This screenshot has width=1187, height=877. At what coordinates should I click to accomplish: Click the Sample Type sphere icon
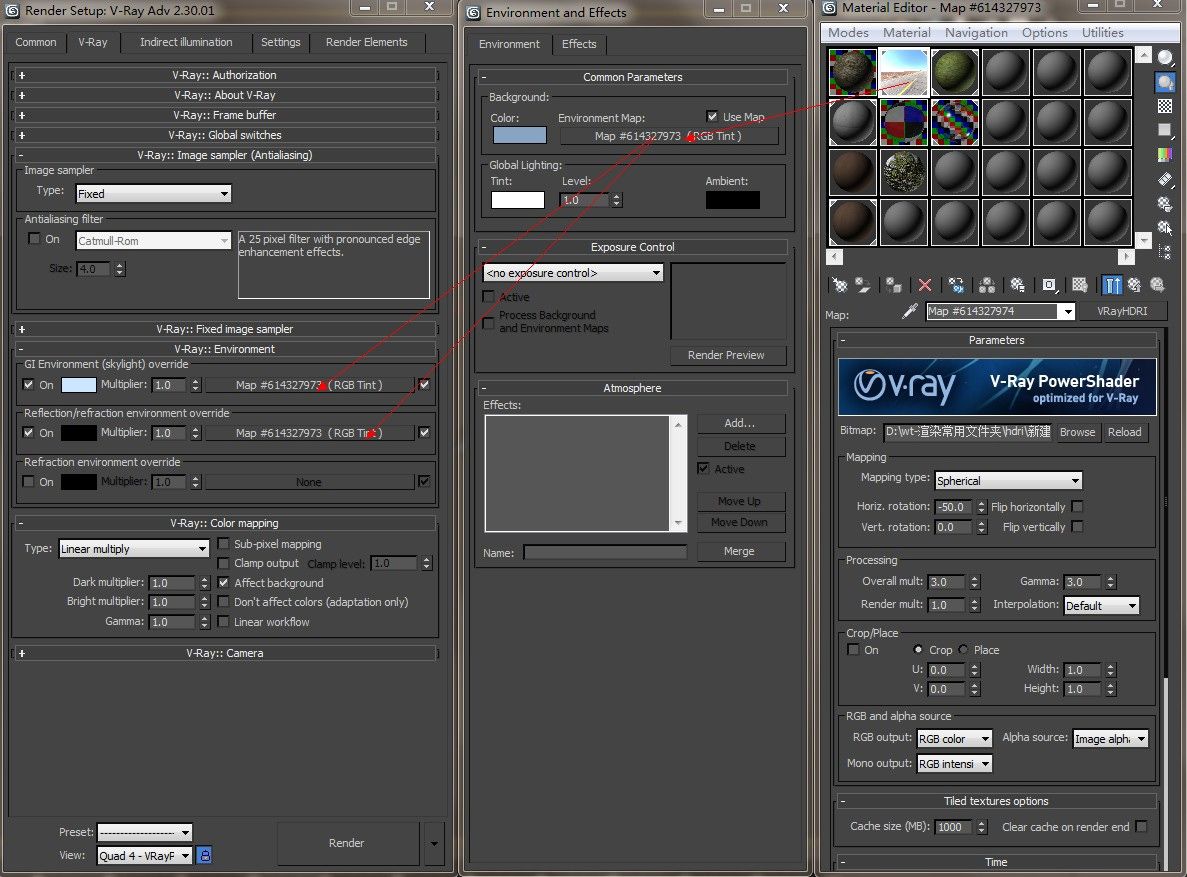point(1166,58)
